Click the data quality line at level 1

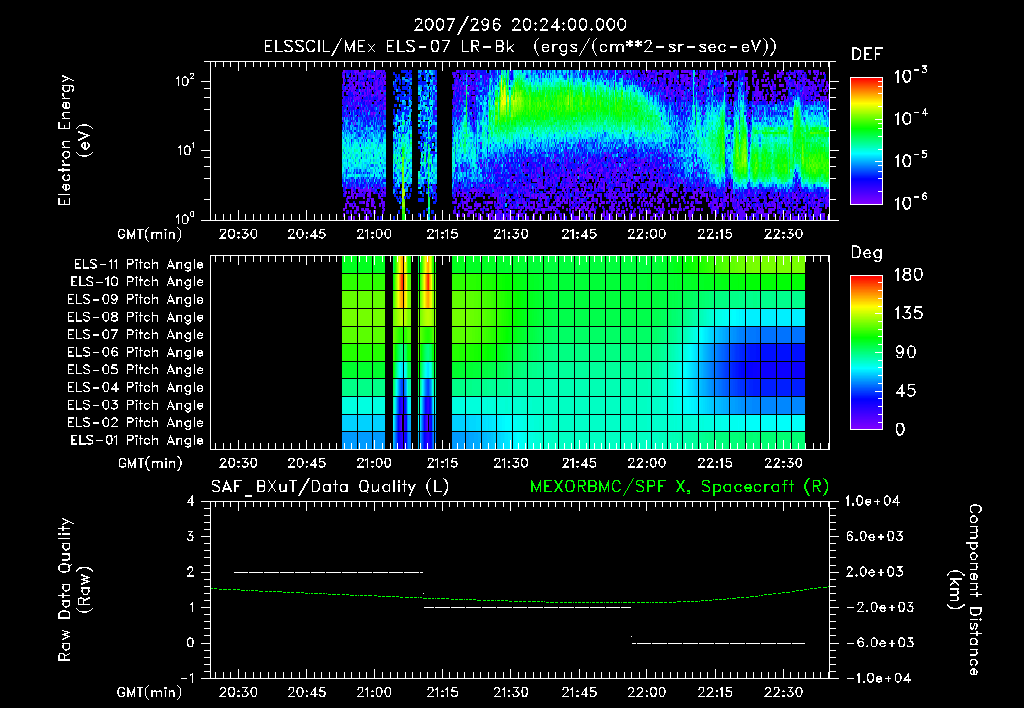[528, 607]
